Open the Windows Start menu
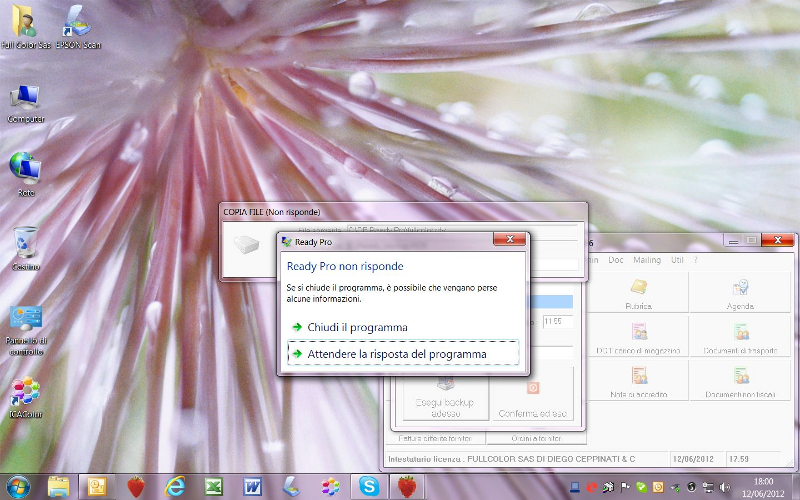Image resolution: width=800 pixels, height=500 pixels. [18, 486]
